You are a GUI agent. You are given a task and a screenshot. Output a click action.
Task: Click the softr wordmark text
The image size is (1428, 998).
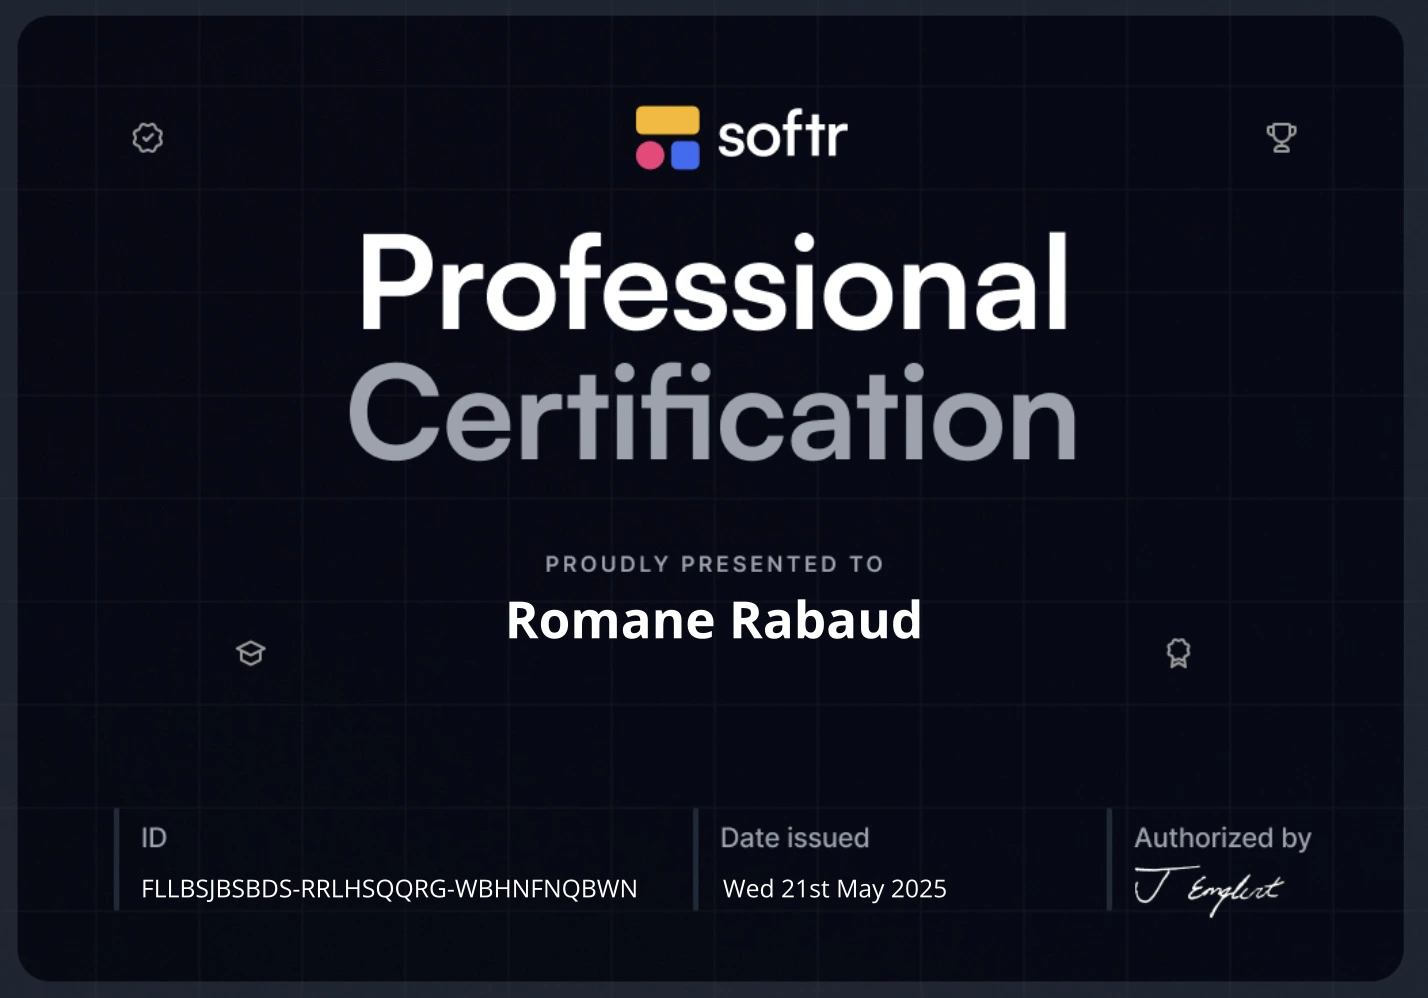pyautogui.click(x=782, y=136)
